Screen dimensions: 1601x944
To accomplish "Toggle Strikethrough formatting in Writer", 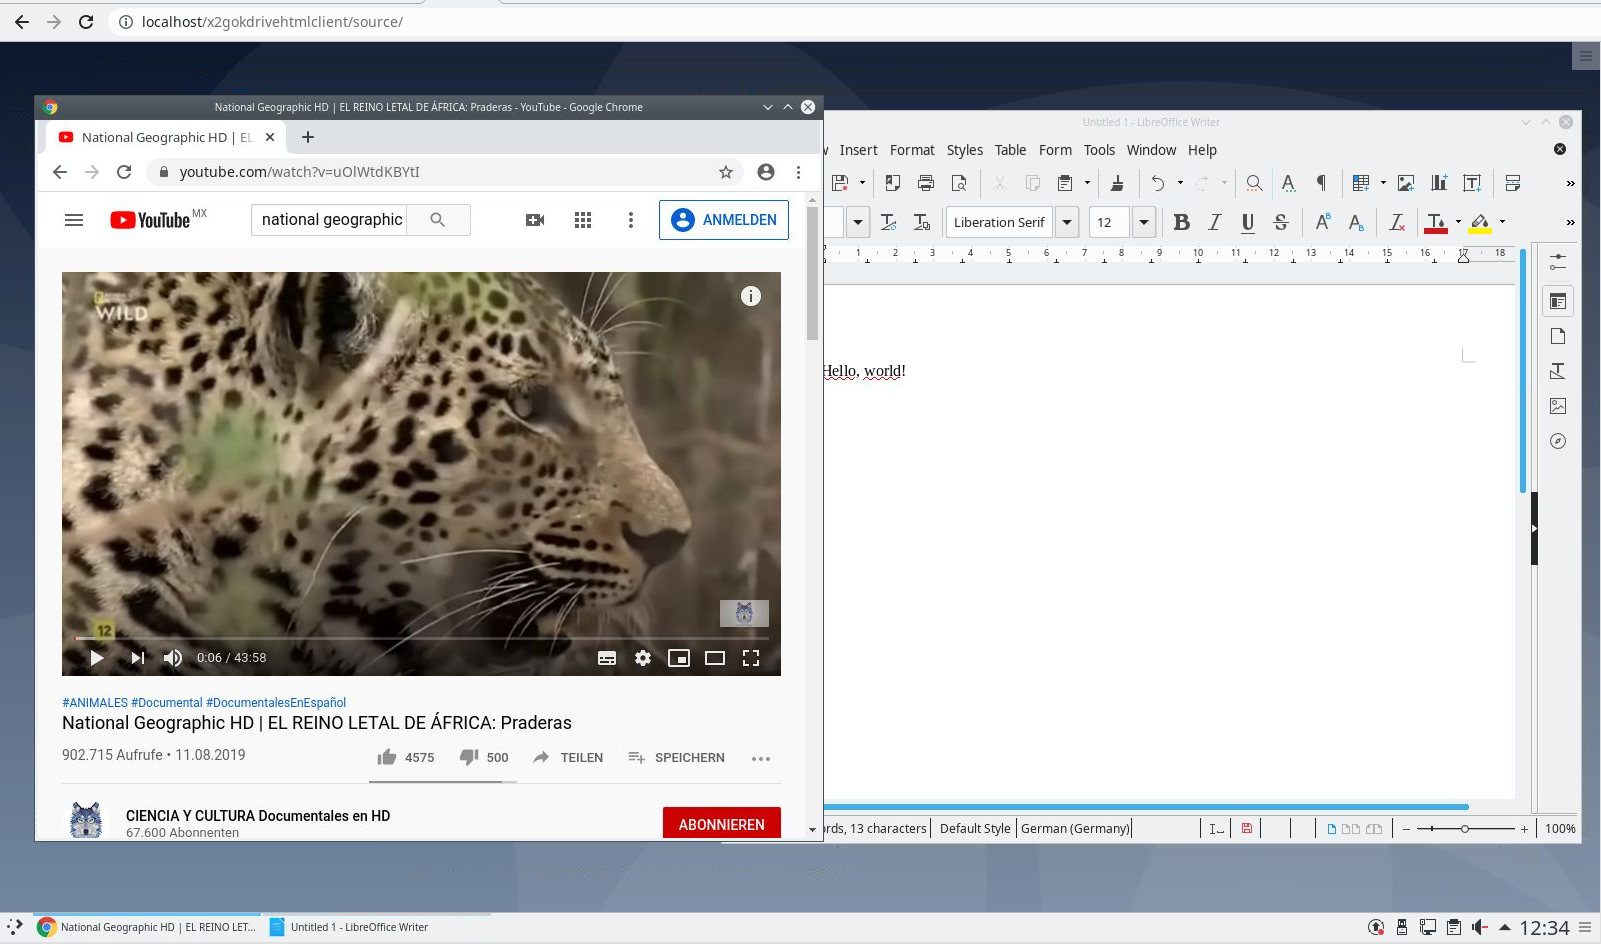I will click(x=1281, y=222).
